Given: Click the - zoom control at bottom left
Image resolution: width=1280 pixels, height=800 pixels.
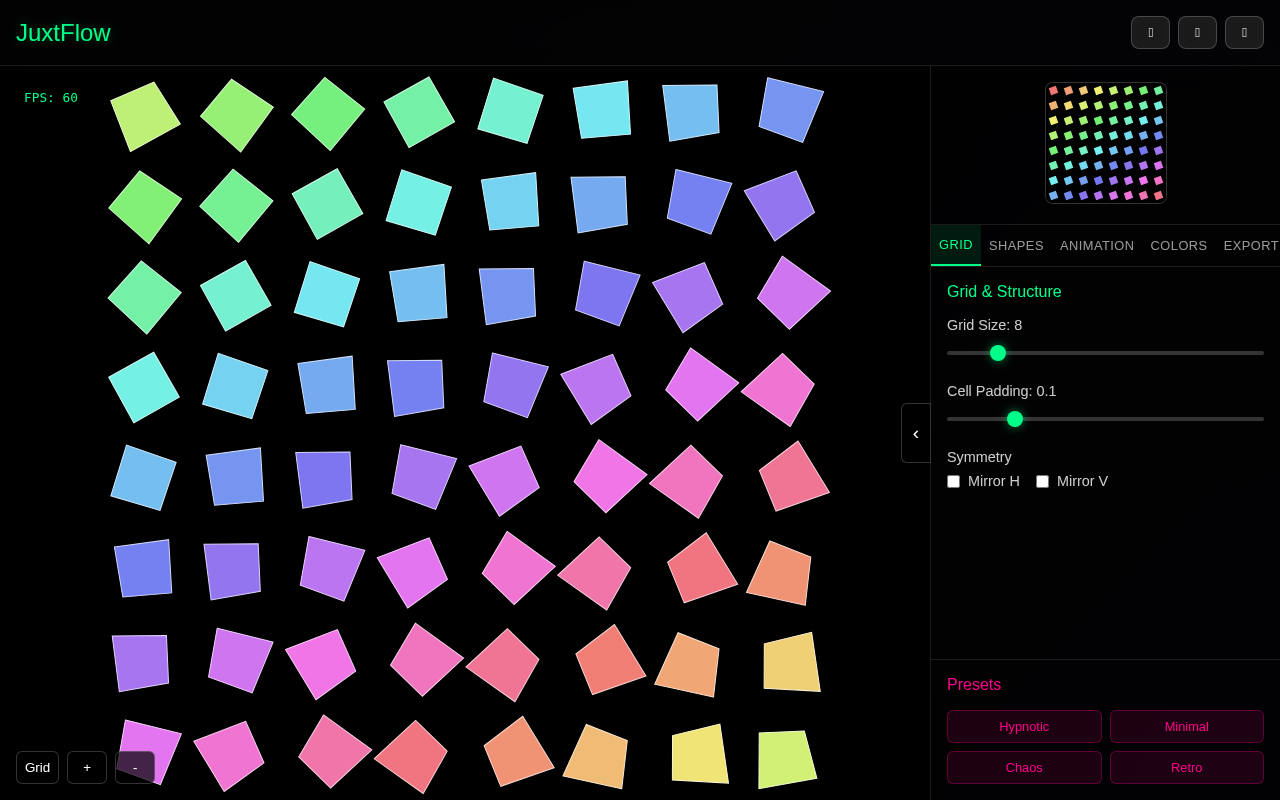Looking at the screenshot, I should (135, 767).
